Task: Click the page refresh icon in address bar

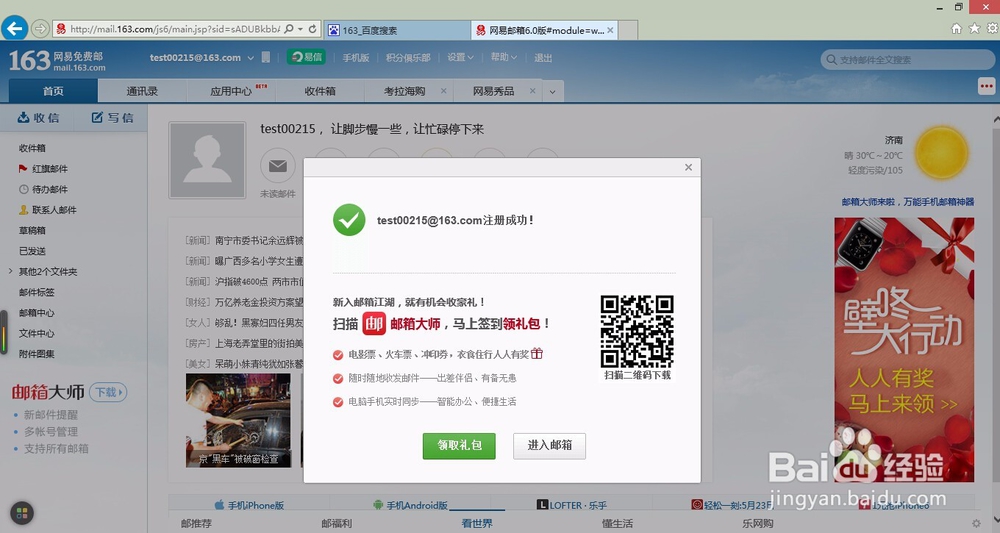Action: point(312,29)
